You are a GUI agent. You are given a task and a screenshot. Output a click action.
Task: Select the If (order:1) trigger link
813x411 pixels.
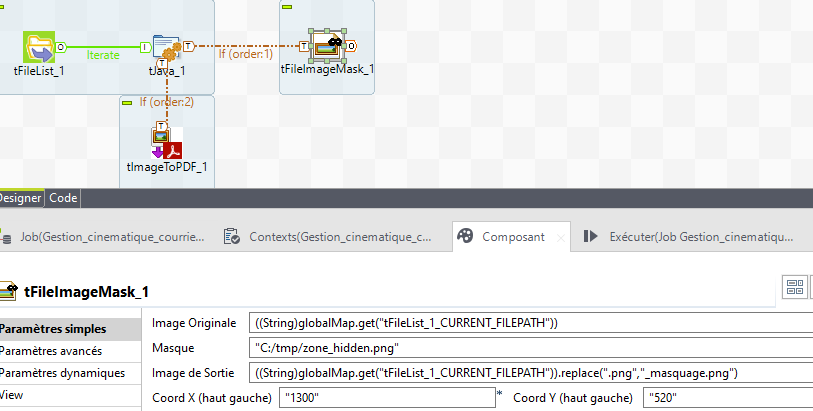[x=245, y=54]
